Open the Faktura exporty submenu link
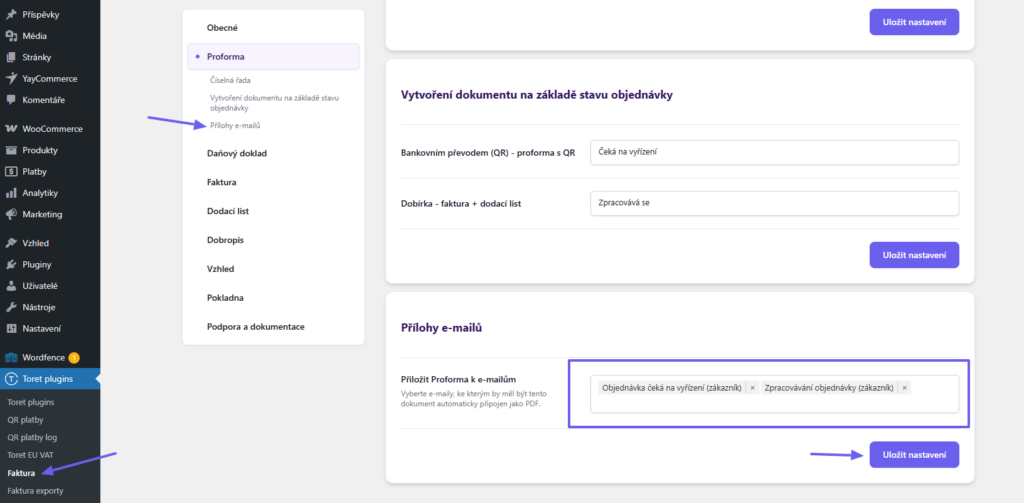 (x=35, y=491)
